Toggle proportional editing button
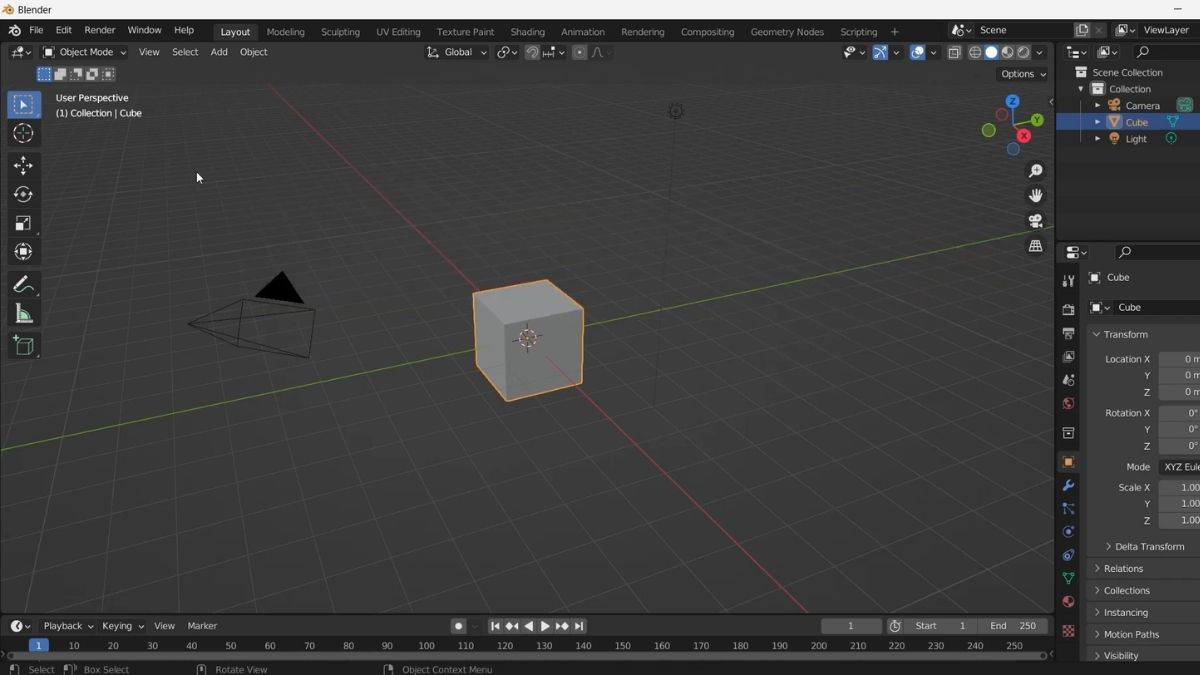This screenshot has height=675, width=1200. [x=579, y=52]
